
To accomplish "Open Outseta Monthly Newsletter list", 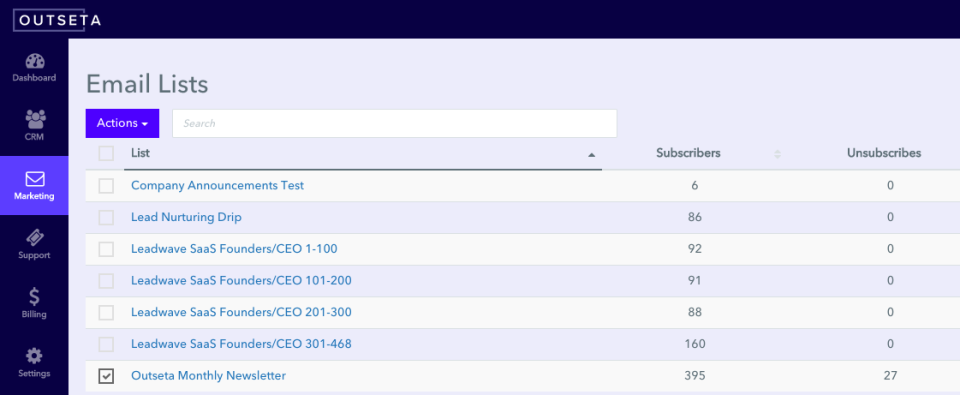I will tap(208, 376).
